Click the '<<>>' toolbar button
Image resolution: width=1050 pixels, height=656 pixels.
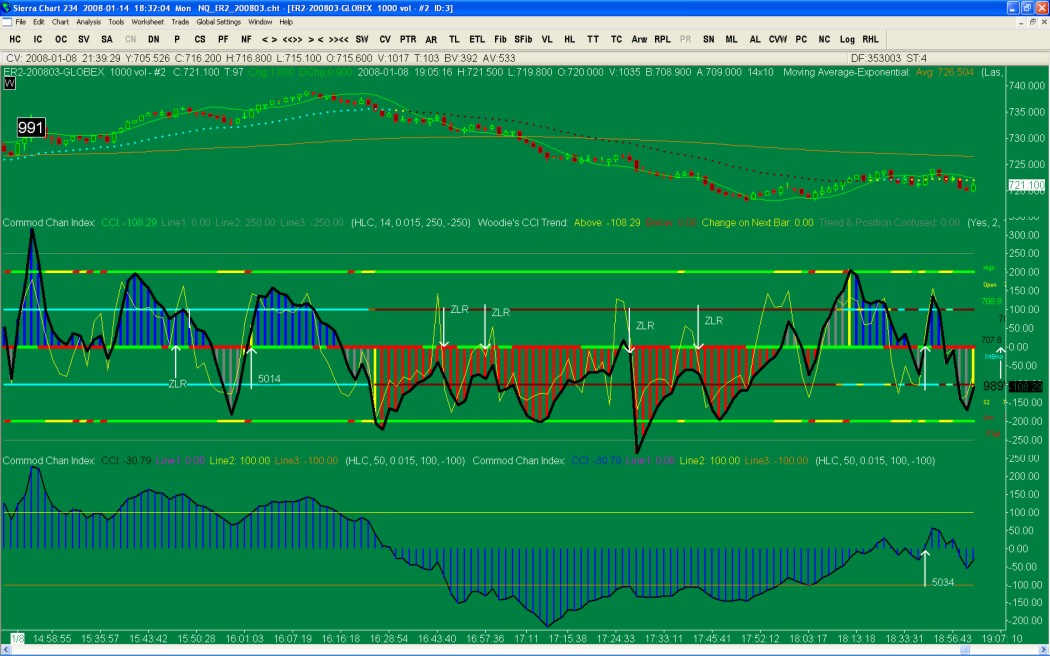click(x=293, y=39)
